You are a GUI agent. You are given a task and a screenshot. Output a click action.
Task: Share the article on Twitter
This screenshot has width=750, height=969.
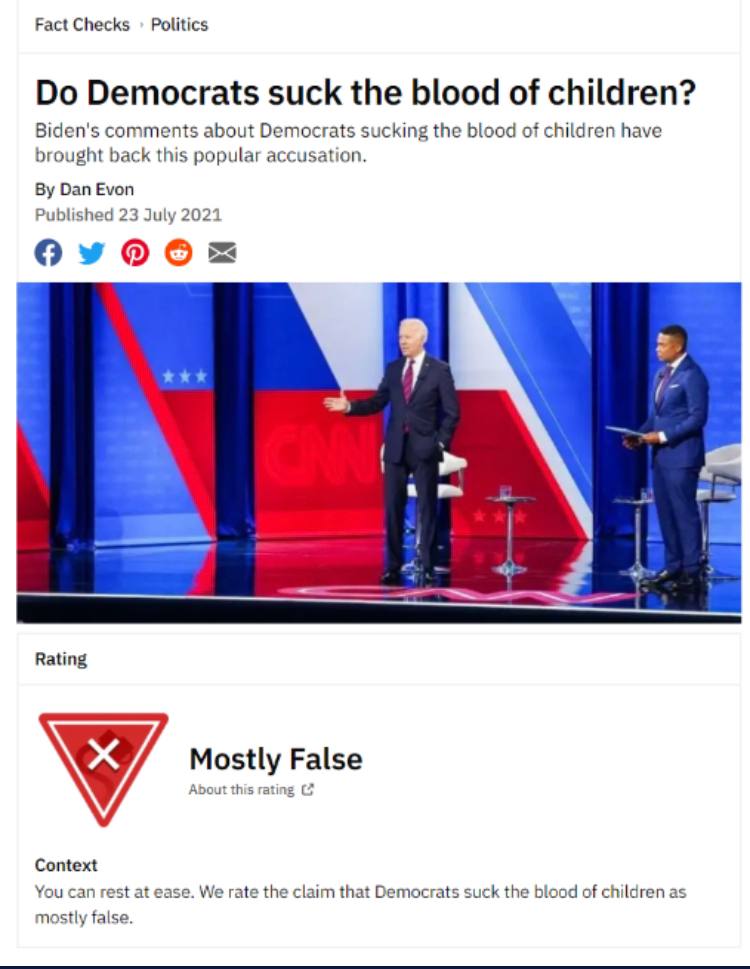coord(91,252)
